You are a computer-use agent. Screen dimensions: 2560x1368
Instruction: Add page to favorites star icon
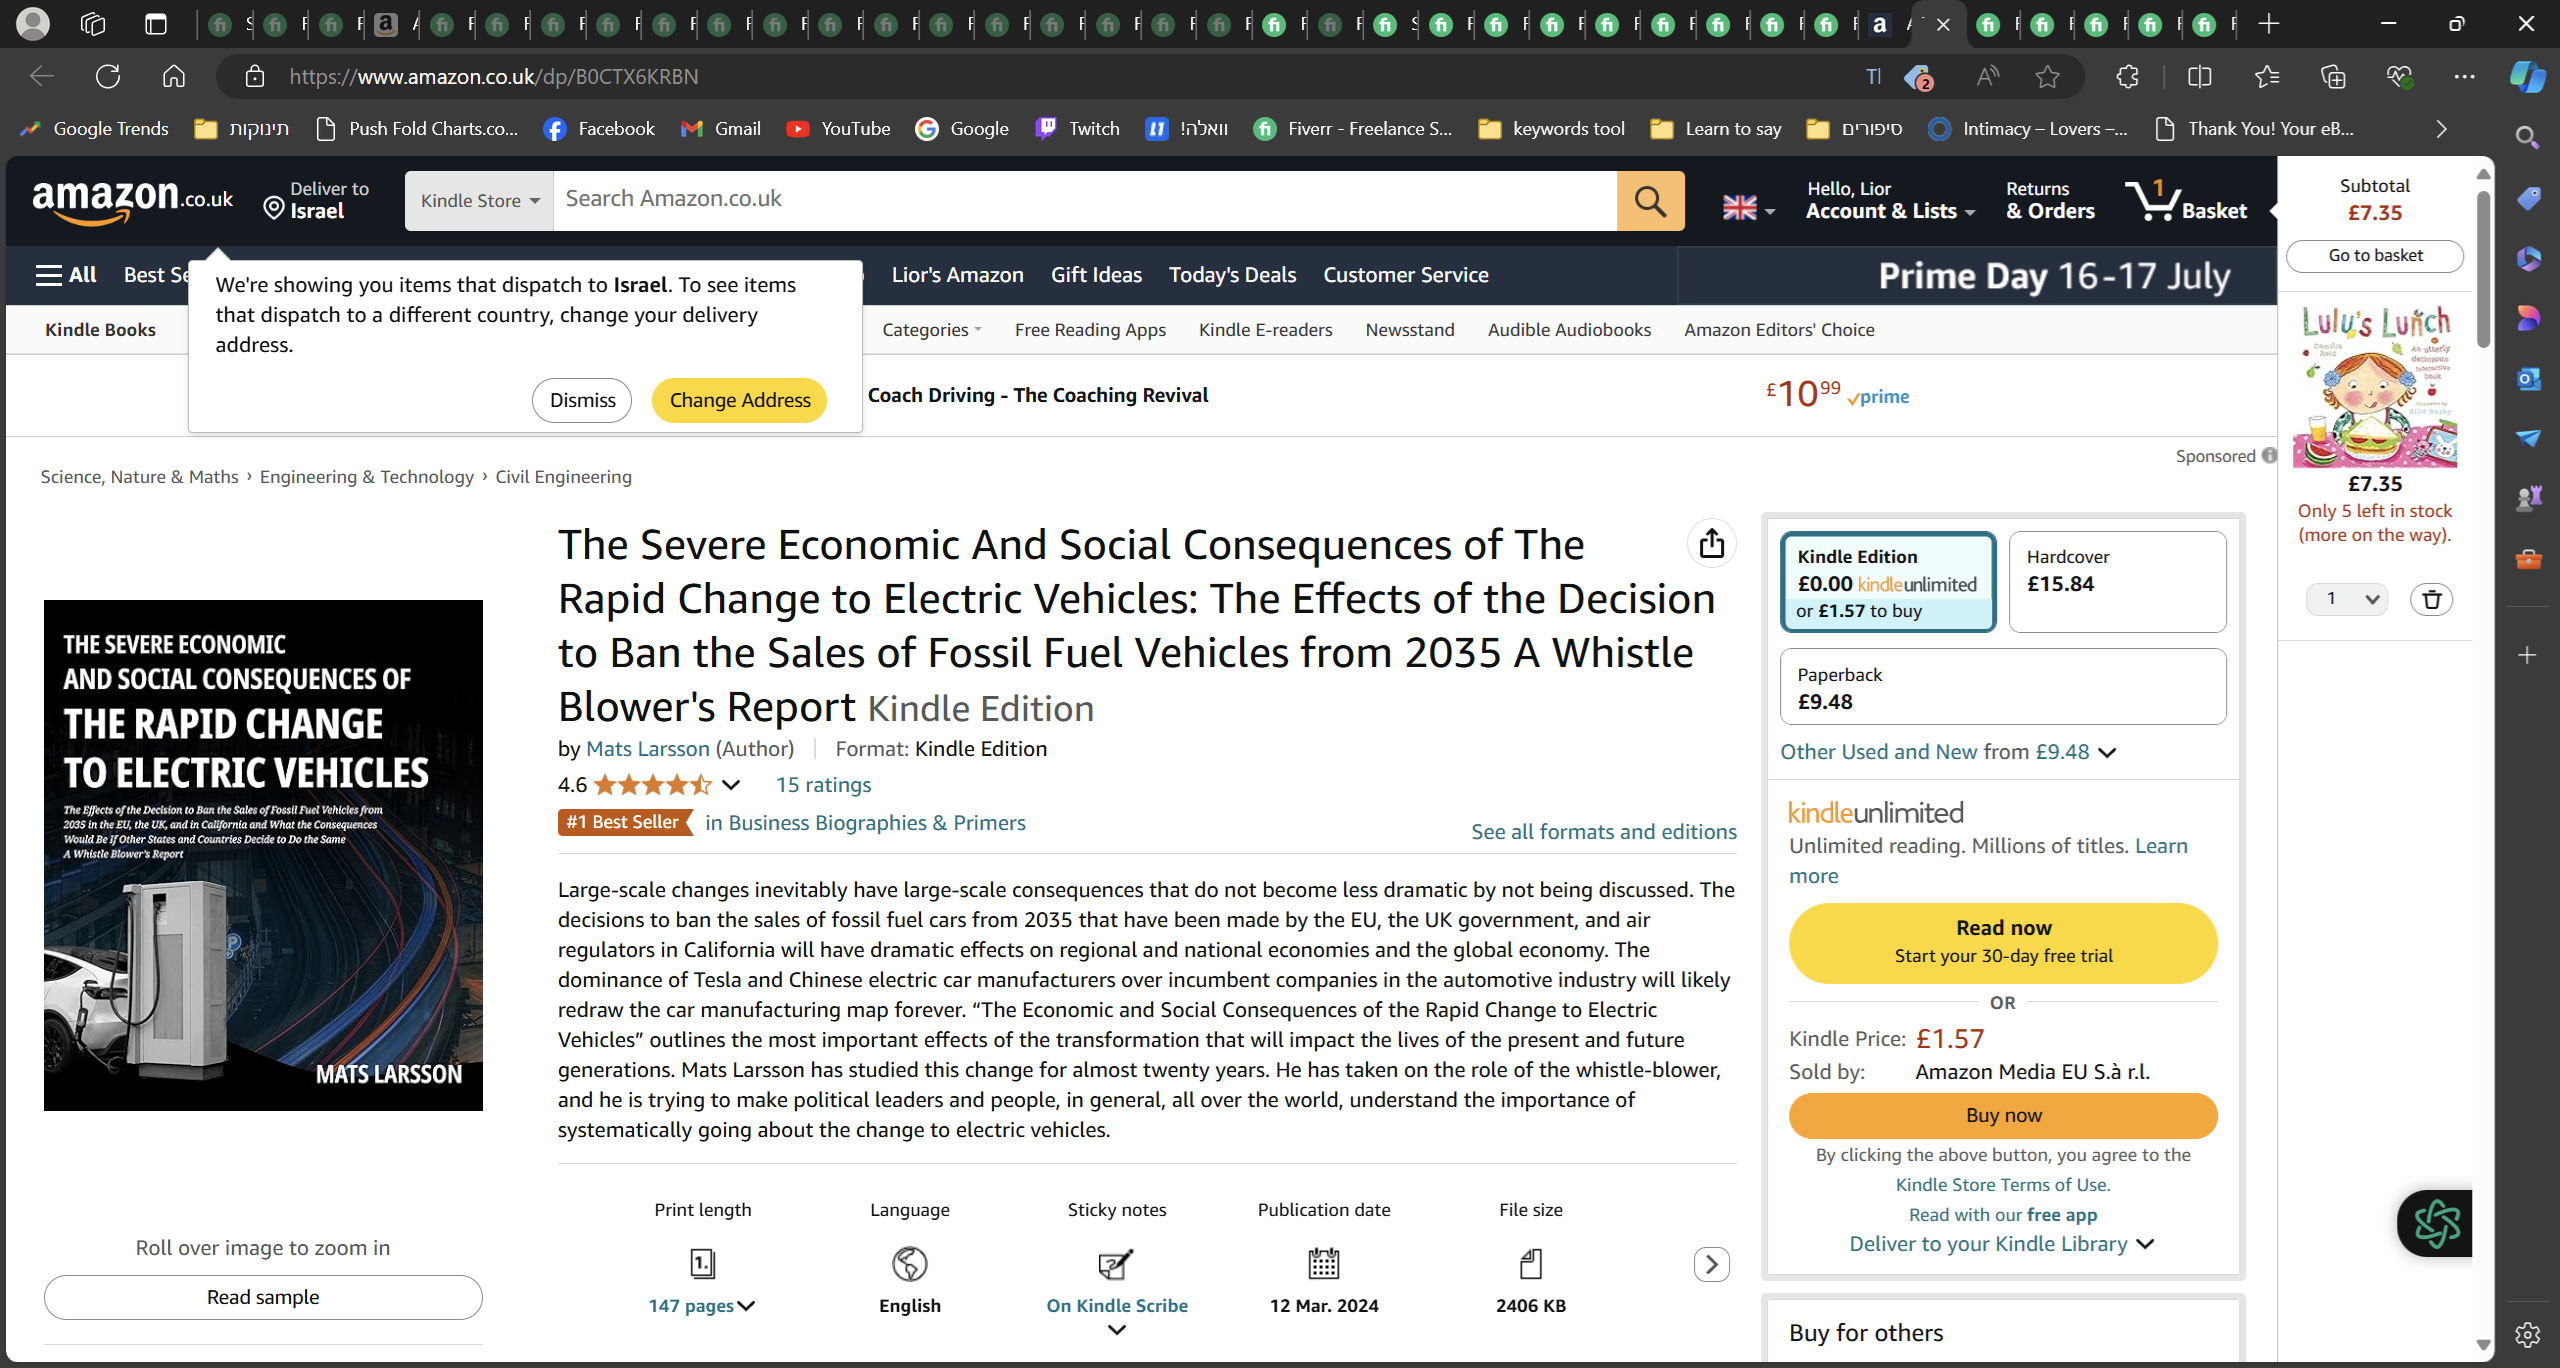[x=2047, y=76]
